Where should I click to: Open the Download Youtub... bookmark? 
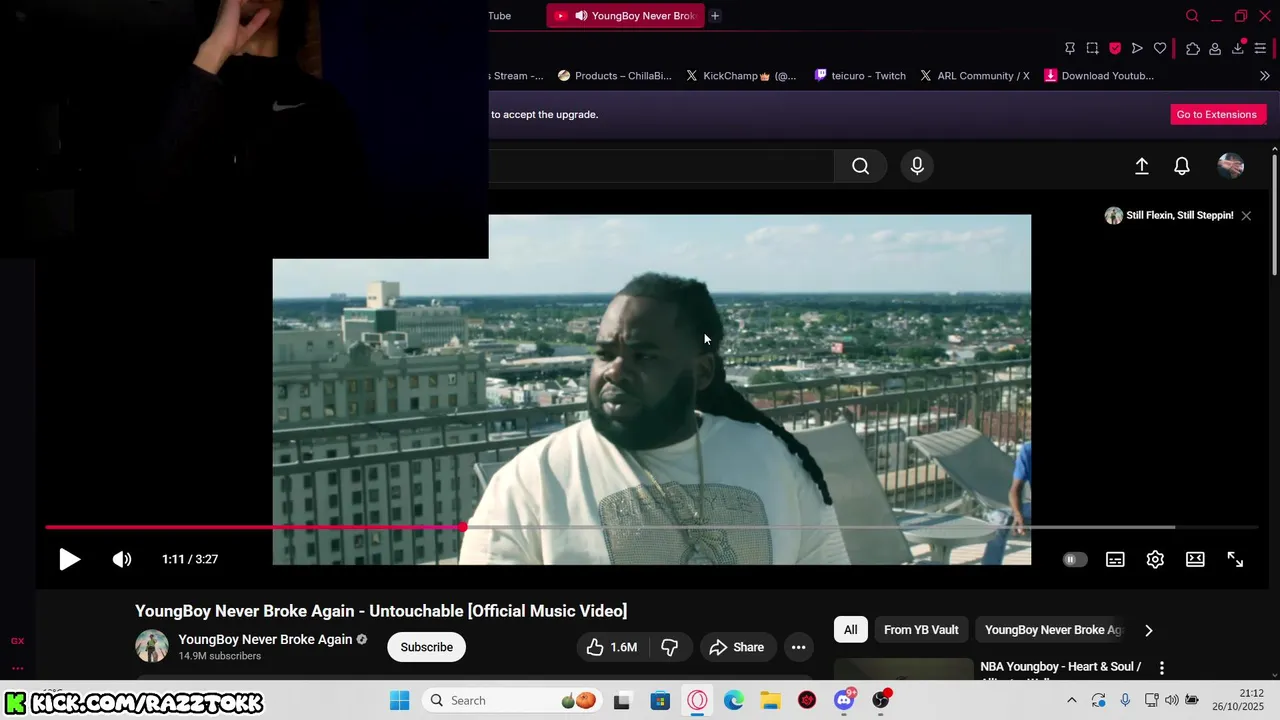coord(1099,75)
